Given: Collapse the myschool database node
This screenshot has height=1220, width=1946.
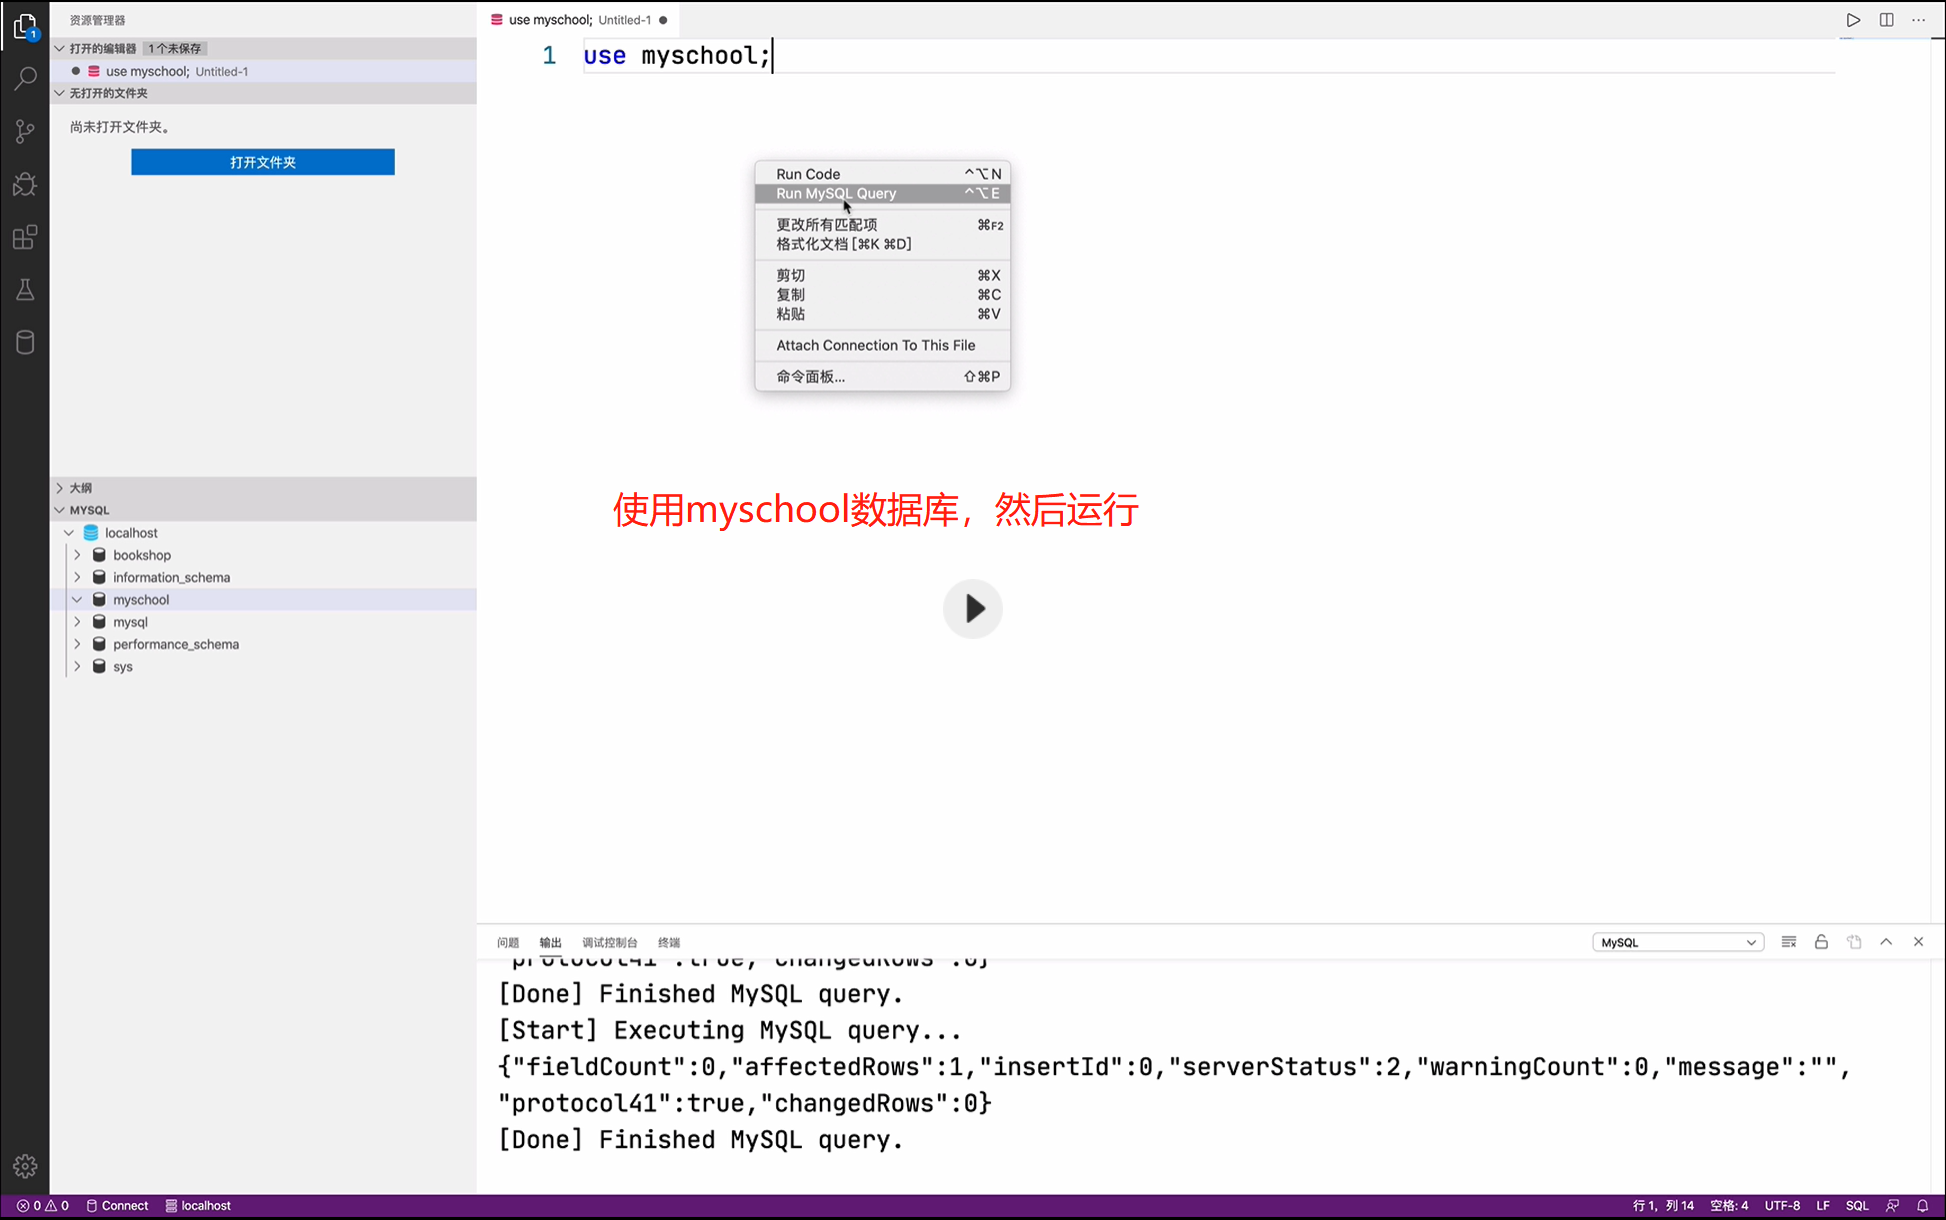Looking at the screenshot, I should point(77,600).
